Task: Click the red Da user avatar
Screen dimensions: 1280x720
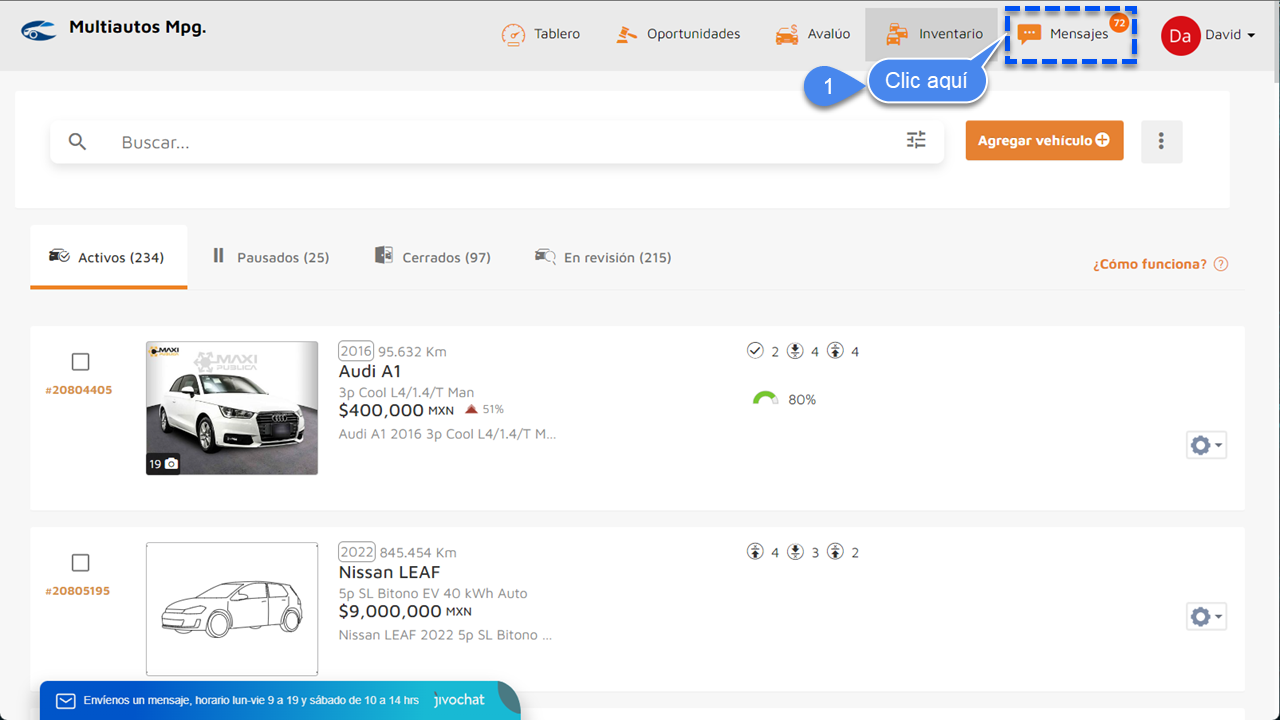Action: coord(1180,35)
